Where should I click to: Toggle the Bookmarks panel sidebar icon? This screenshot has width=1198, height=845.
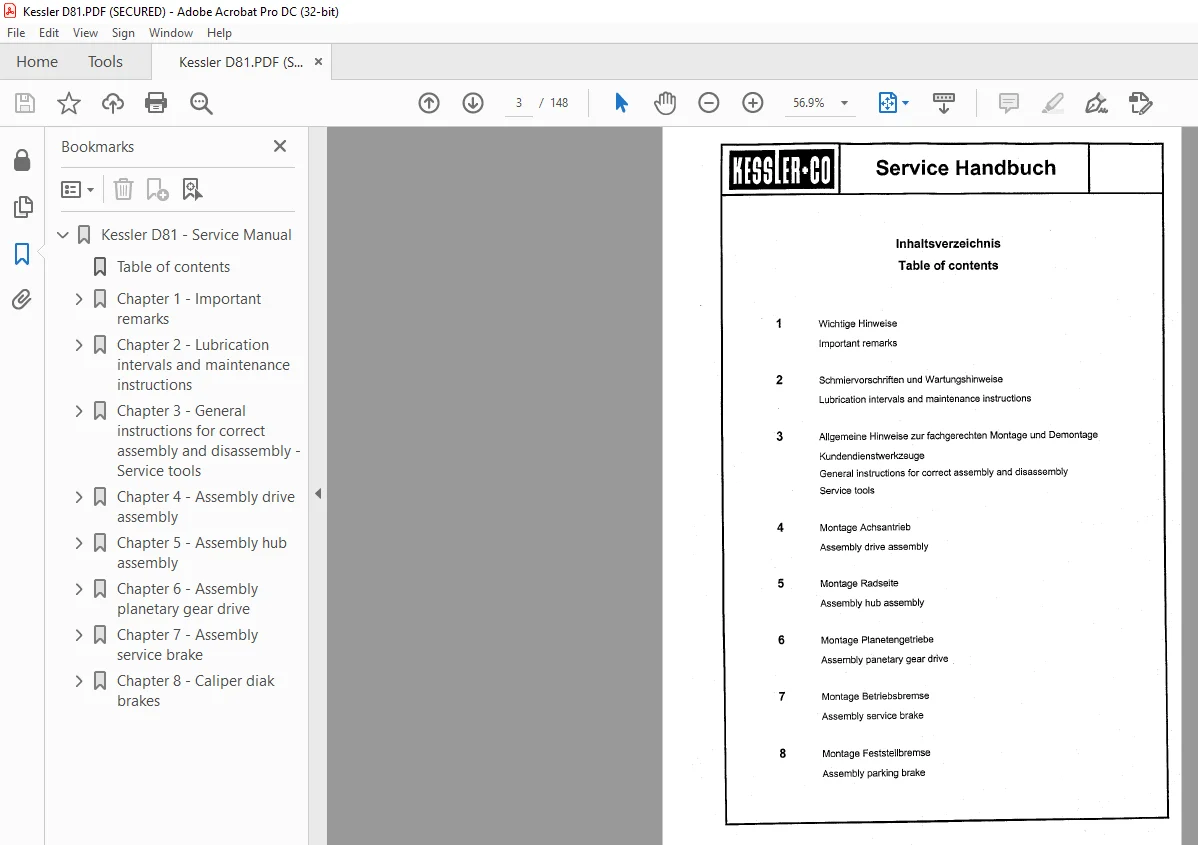22,254
